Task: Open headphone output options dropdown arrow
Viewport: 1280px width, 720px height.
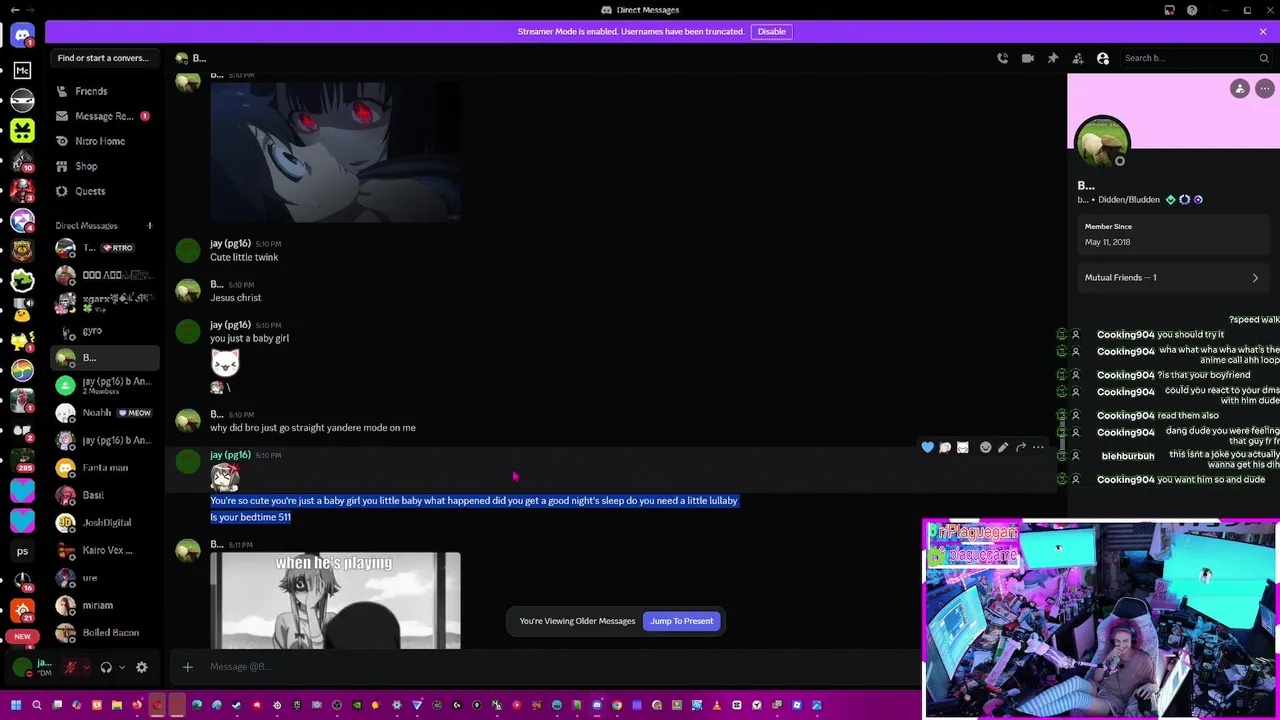Action: click(122, 667)
